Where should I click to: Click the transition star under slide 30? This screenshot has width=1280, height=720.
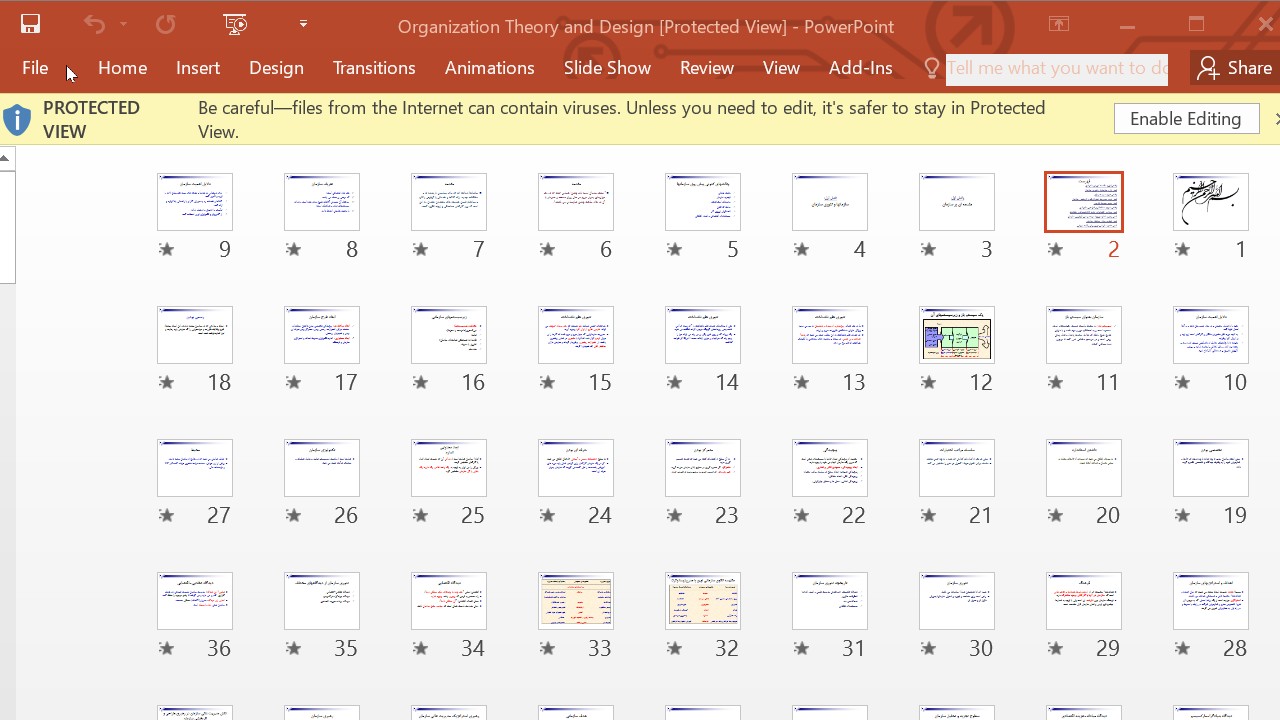pyautogui.click(x=929, y=649)
